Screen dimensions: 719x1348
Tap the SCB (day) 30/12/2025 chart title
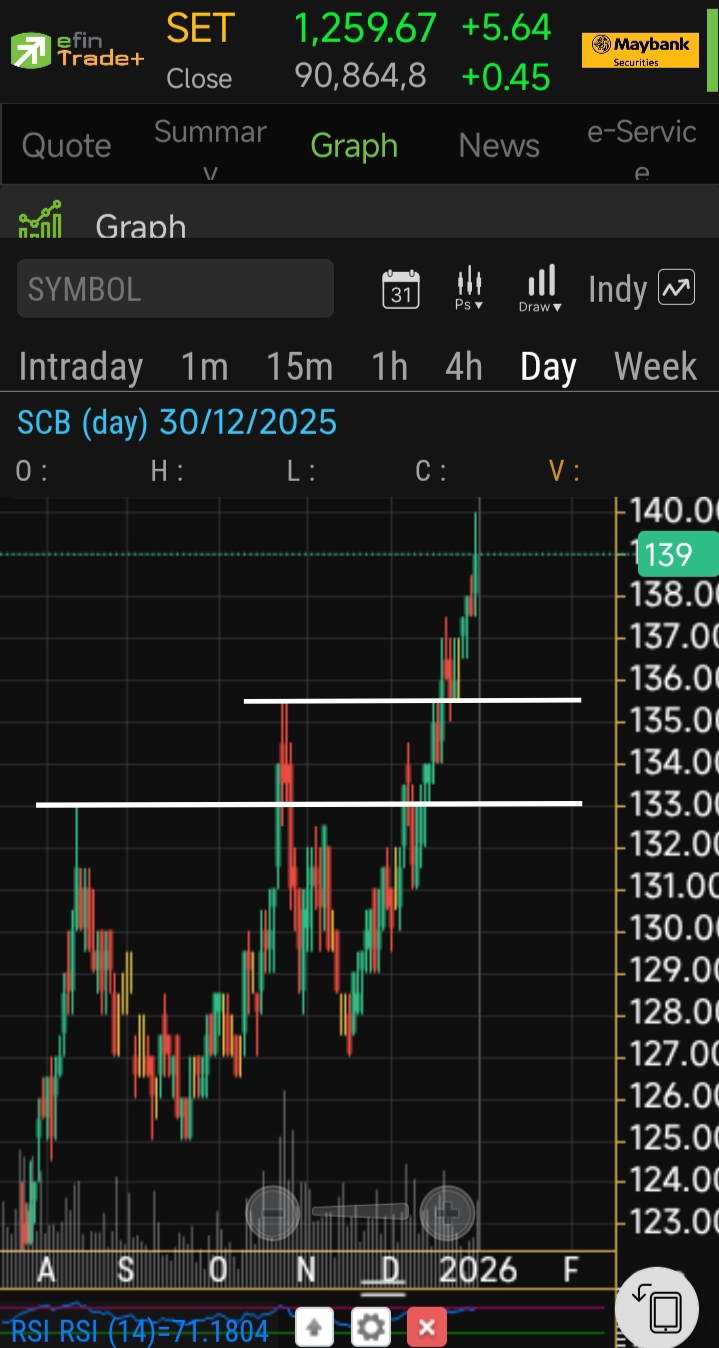[177, 423]
